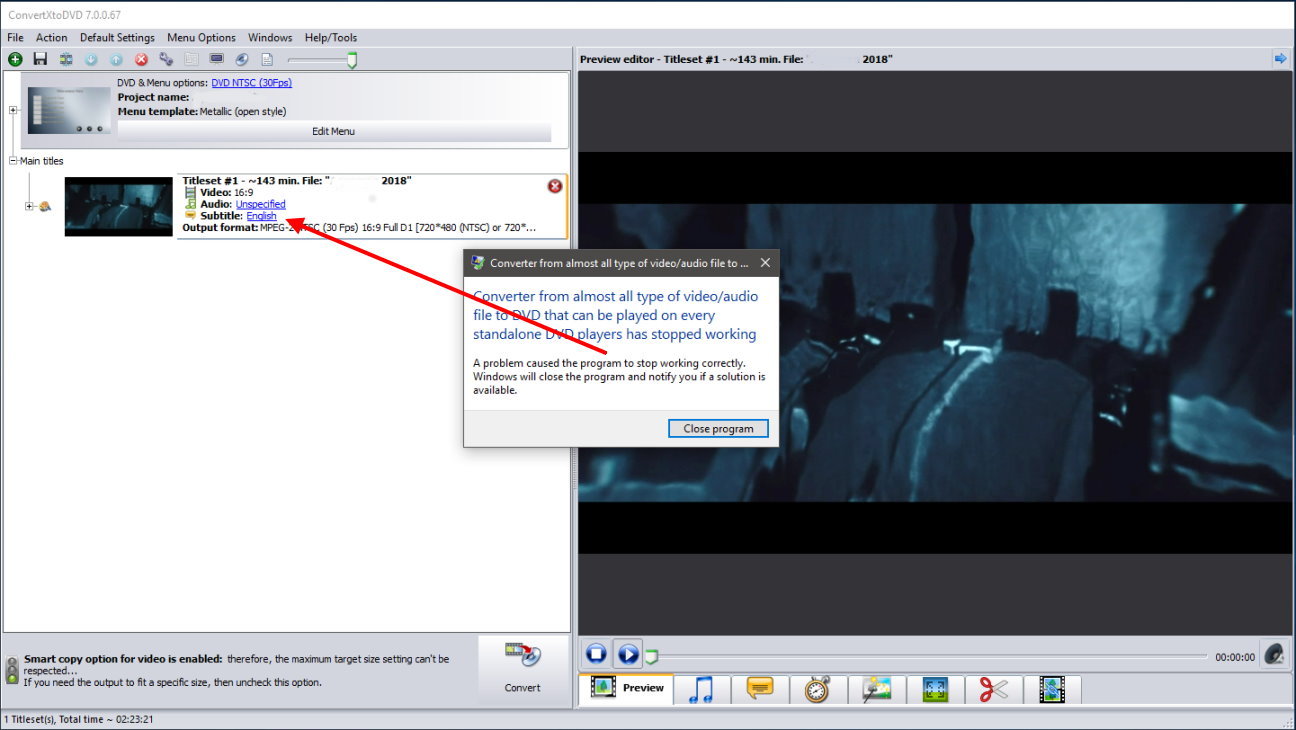The image size is (1296, 730).
Task: Click the blue move up arrow icon
Action: (116, 60)
